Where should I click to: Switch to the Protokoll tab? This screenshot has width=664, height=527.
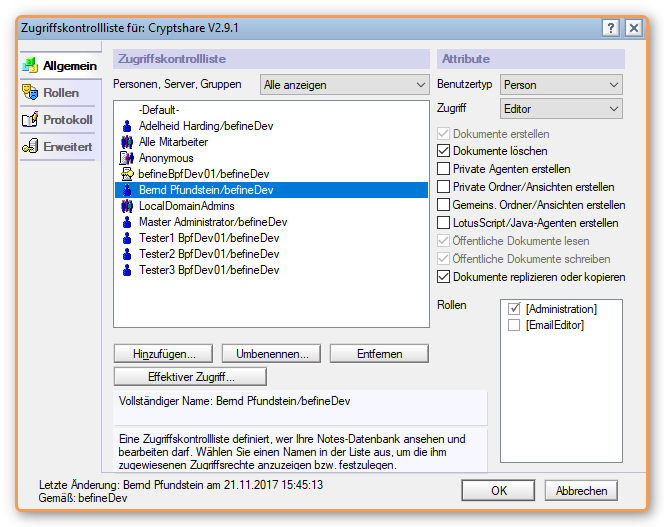[60, 119]
